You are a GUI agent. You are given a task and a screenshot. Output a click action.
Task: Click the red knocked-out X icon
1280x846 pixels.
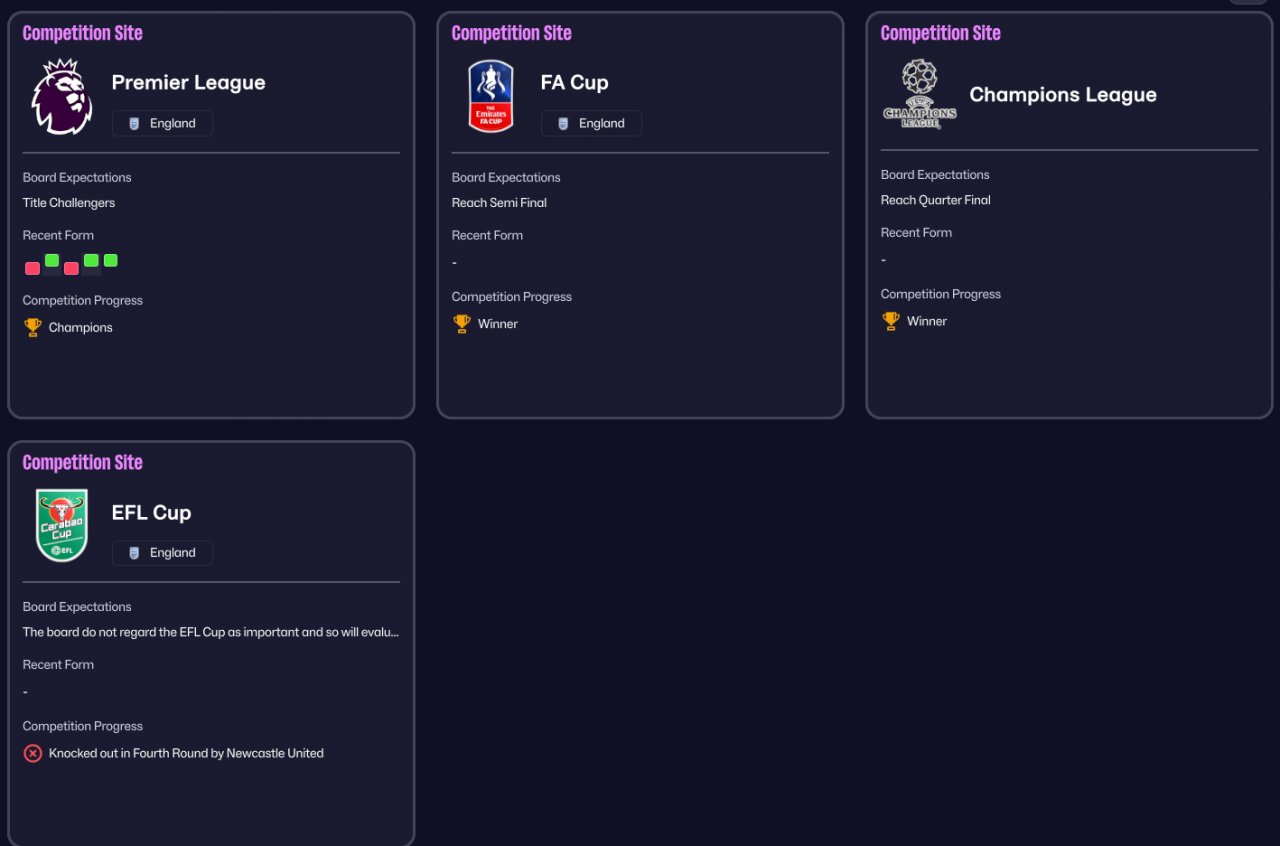[33, 753]
